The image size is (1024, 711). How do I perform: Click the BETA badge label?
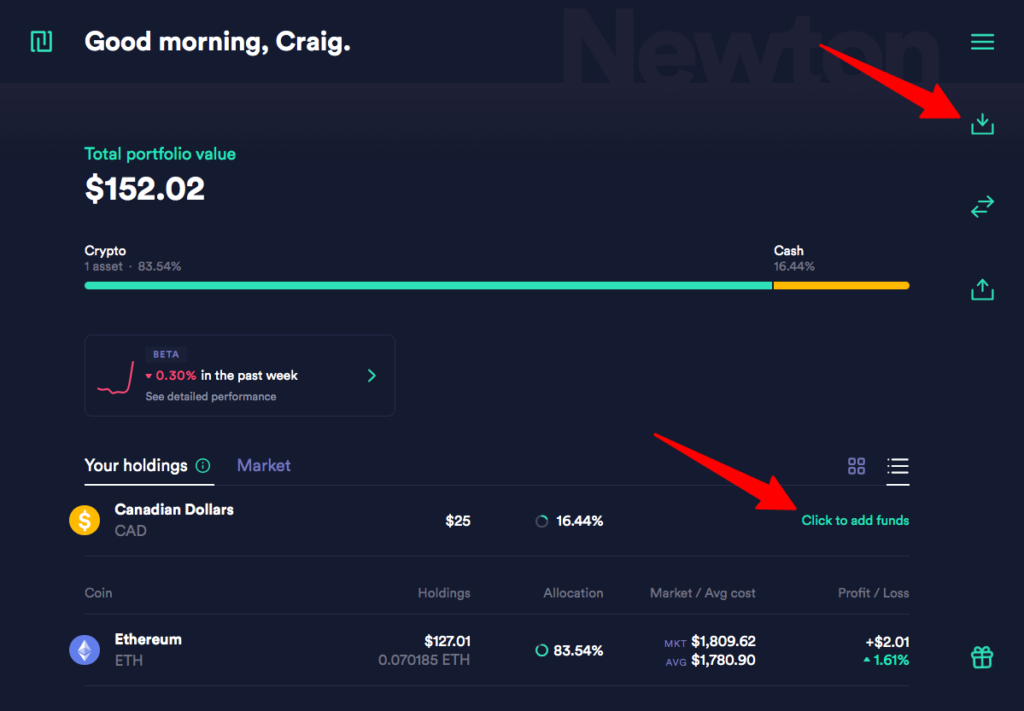coord(166,354)
